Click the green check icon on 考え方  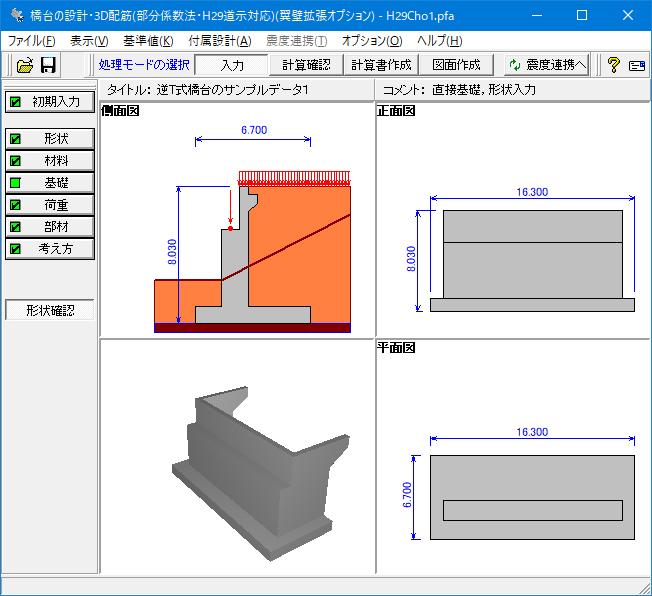tap(15, 249)
